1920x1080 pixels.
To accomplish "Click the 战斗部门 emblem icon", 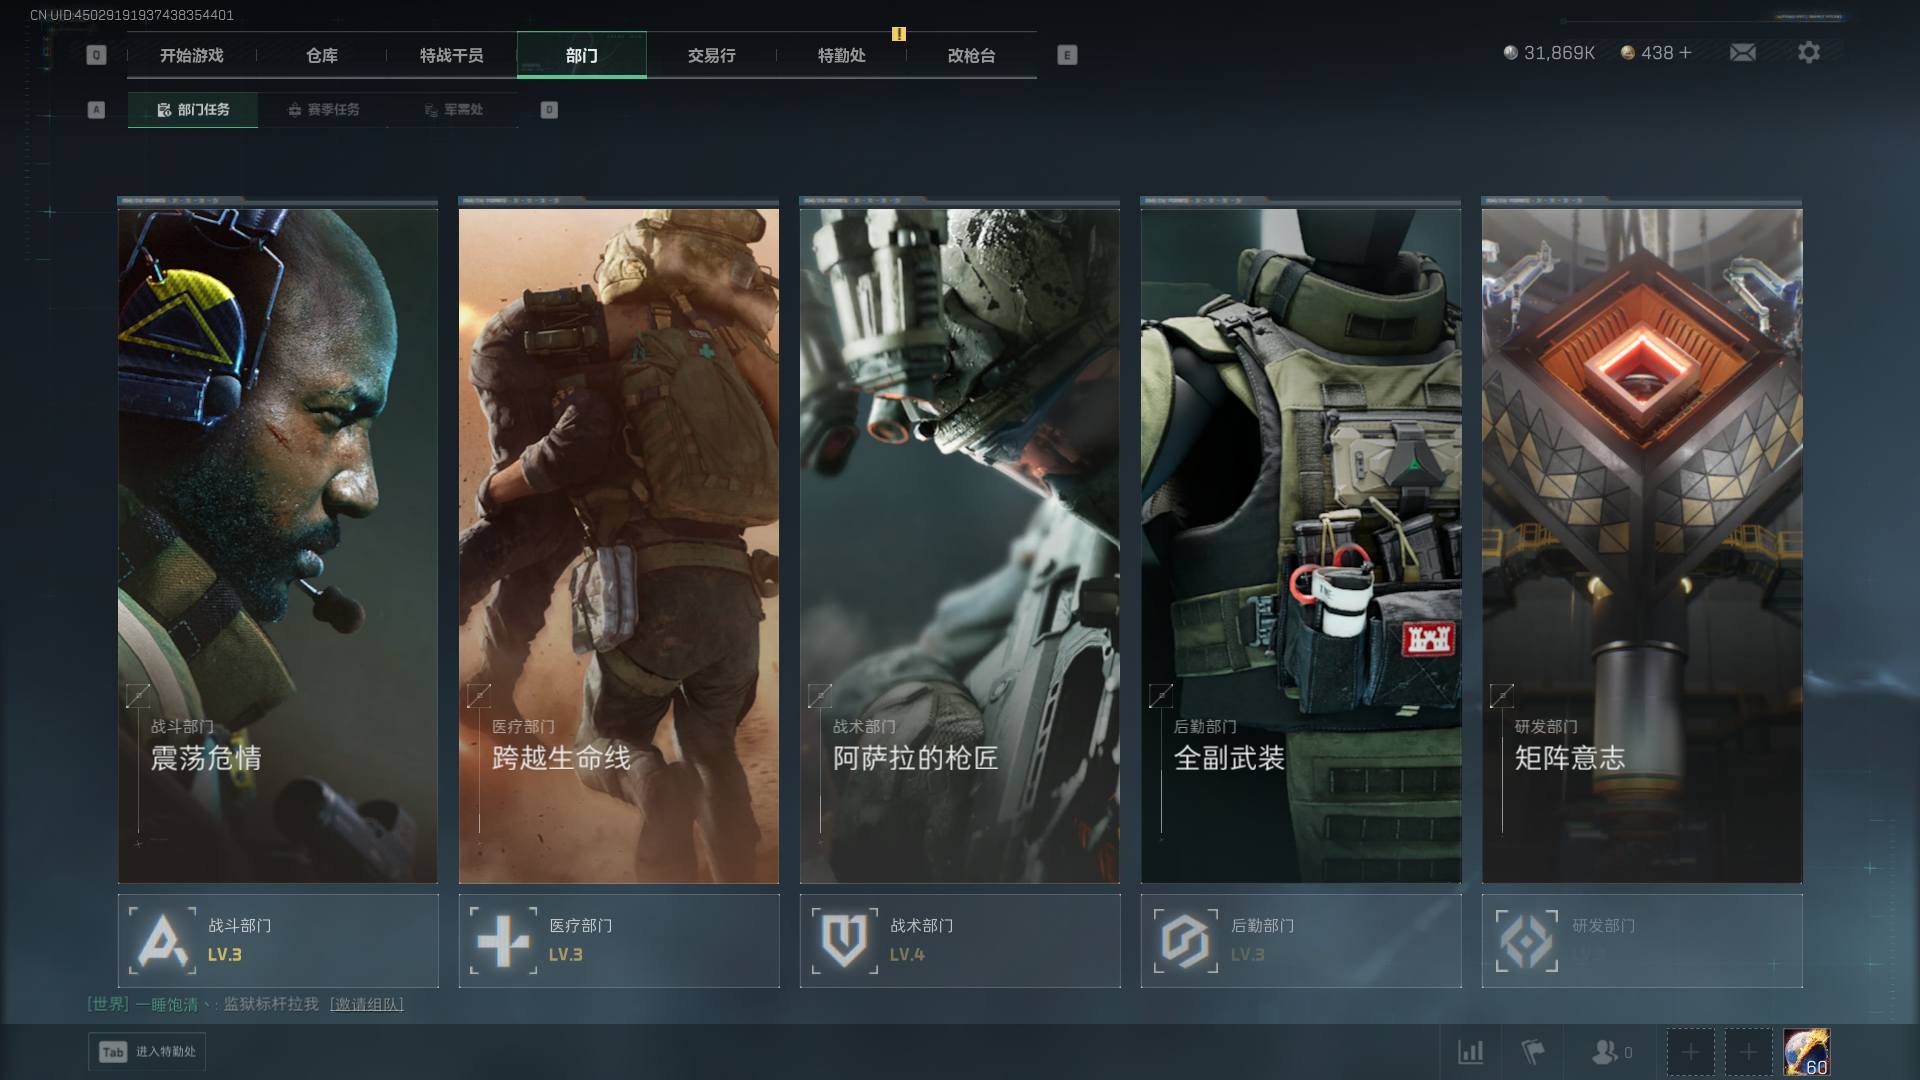I will tap(162, 941).
